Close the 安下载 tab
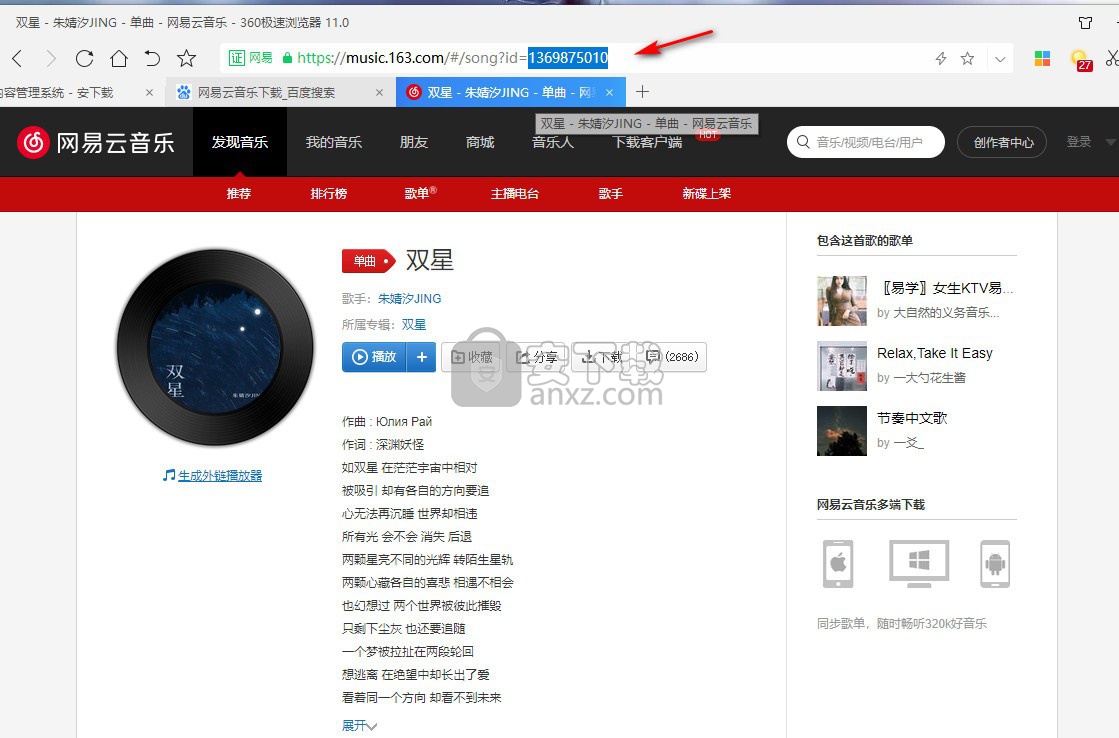 point(148,92)
